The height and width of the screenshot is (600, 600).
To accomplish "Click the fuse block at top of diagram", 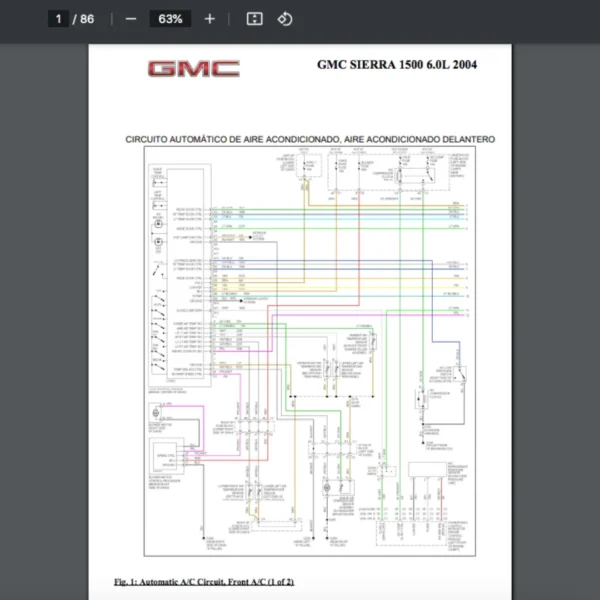I will pyautogui.click(x=335, y=168).
